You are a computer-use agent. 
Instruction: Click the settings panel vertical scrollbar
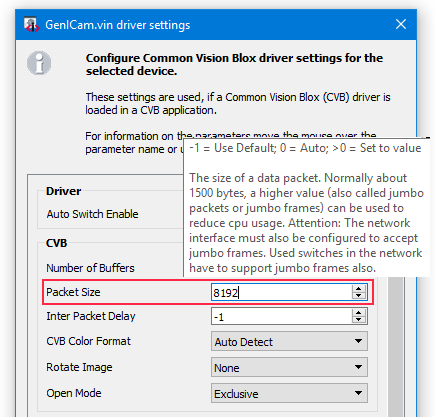(x=396, y=347)
